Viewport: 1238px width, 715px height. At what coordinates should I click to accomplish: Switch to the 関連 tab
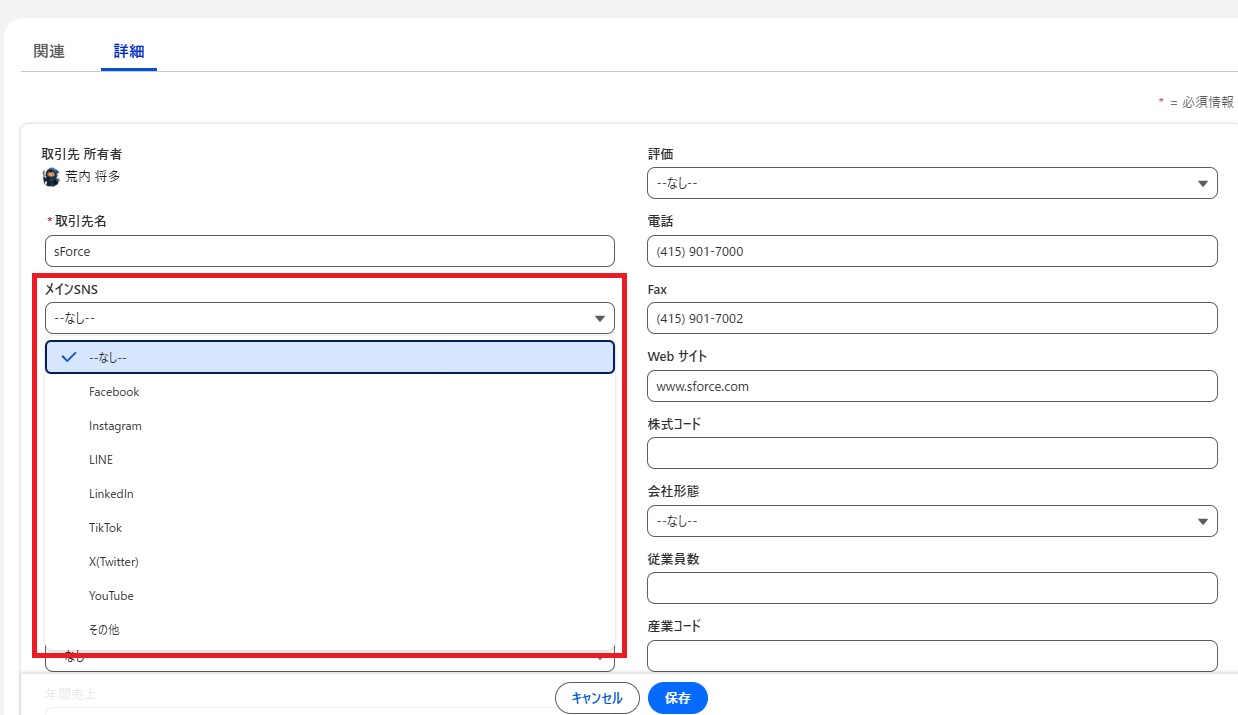click(x=49, y=51)
